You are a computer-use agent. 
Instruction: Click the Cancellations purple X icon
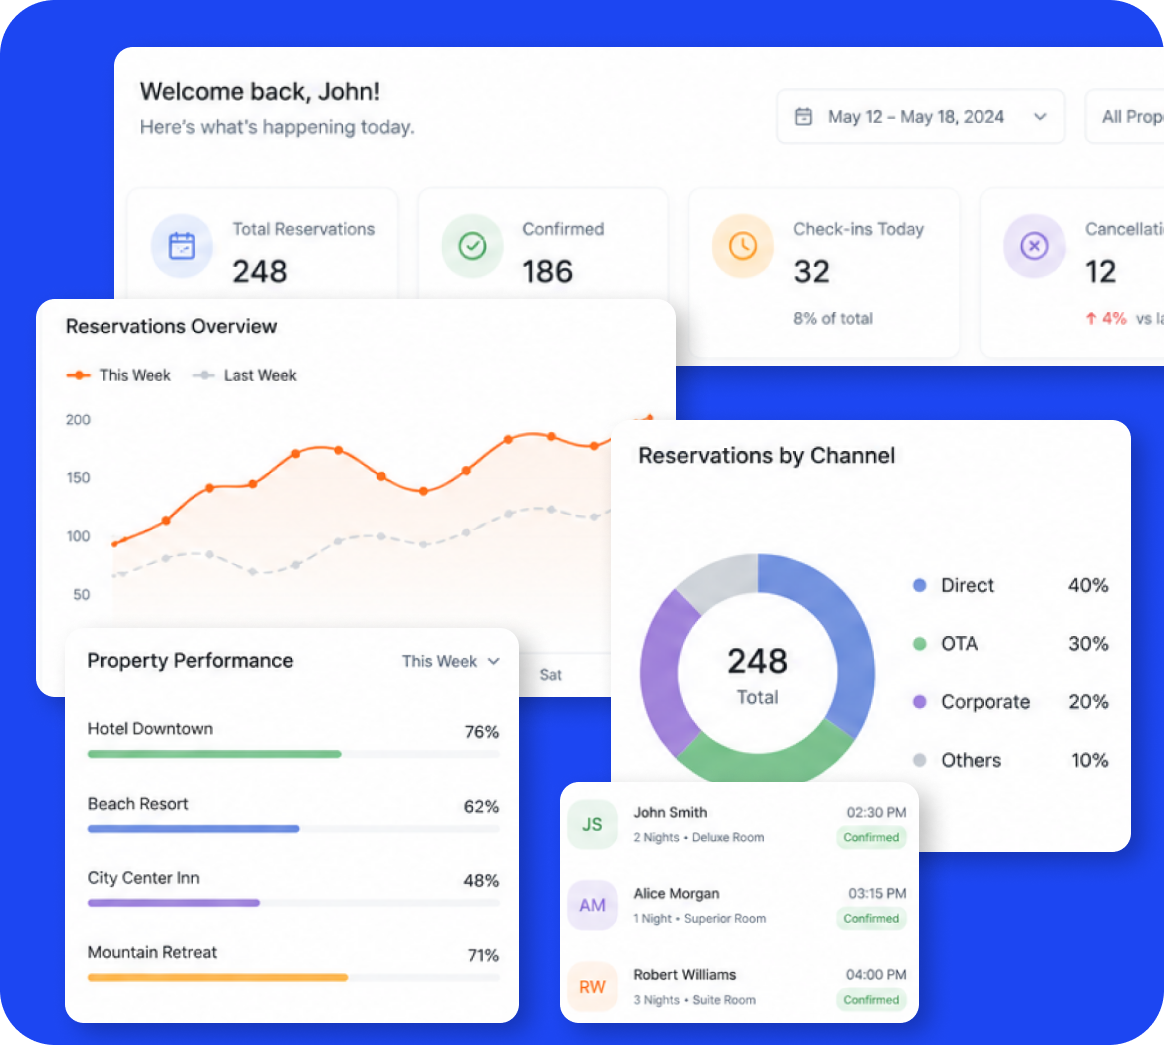1034,246
